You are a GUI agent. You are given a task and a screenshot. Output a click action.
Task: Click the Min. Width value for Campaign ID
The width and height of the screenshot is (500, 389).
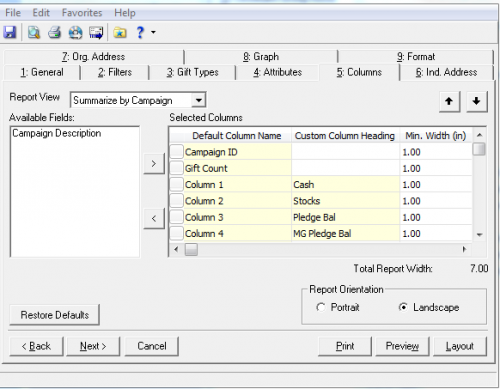[x=436, y=152]
